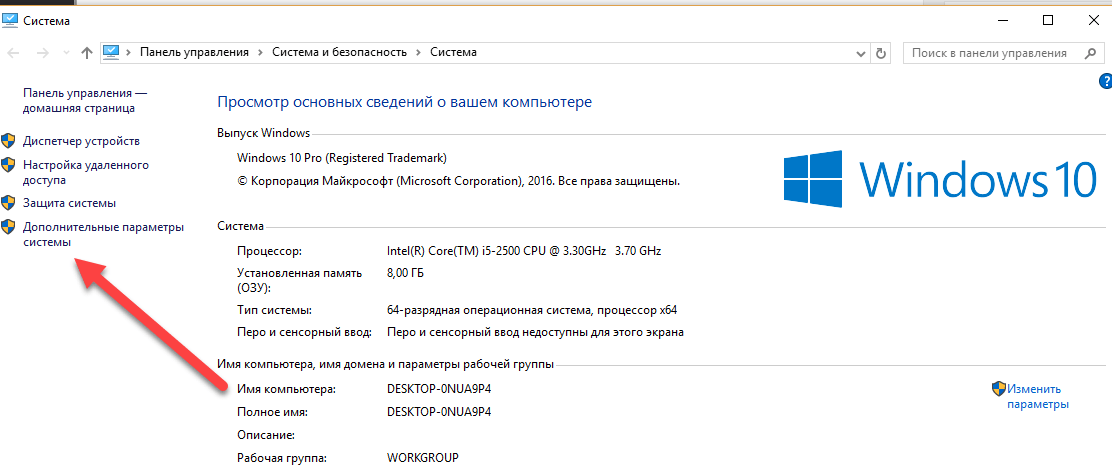Minimize the Система window

1001,21
